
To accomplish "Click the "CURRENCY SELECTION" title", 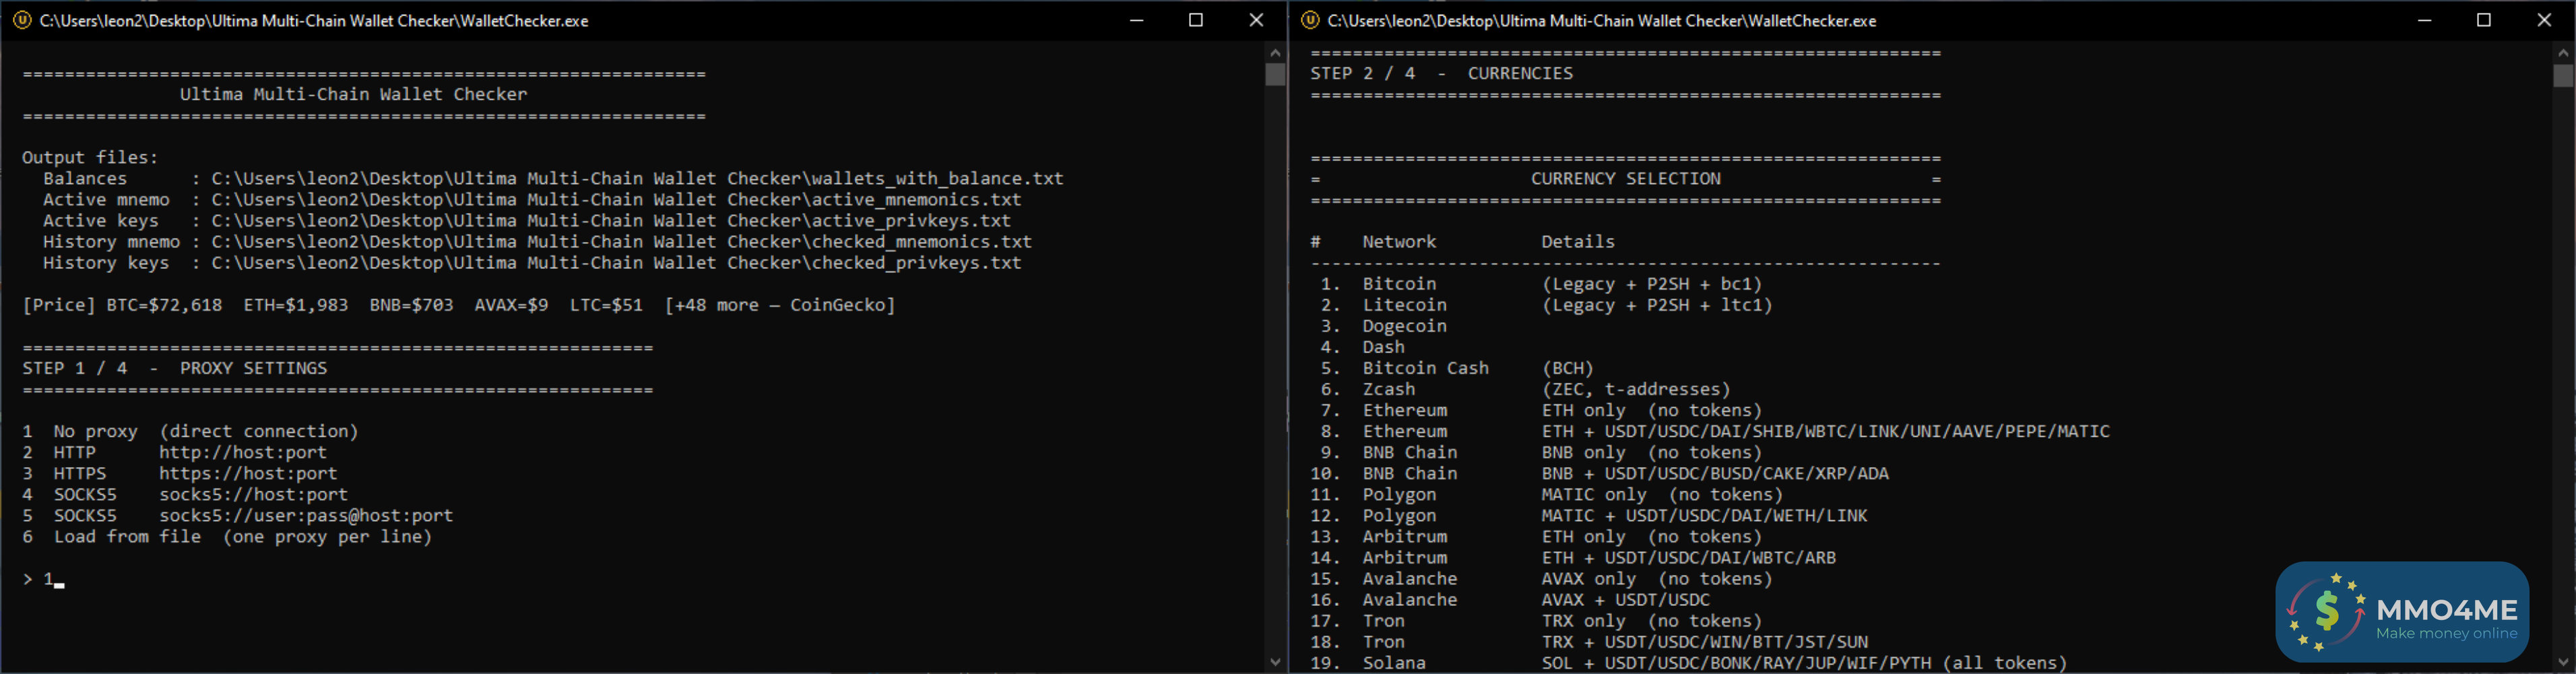I will pyautogui.click(x=1626, y=178).
